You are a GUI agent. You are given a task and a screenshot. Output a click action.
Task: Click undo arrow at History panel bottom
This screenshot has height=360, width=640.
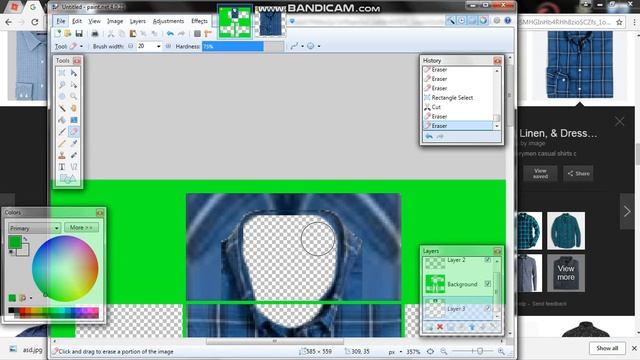429,137
